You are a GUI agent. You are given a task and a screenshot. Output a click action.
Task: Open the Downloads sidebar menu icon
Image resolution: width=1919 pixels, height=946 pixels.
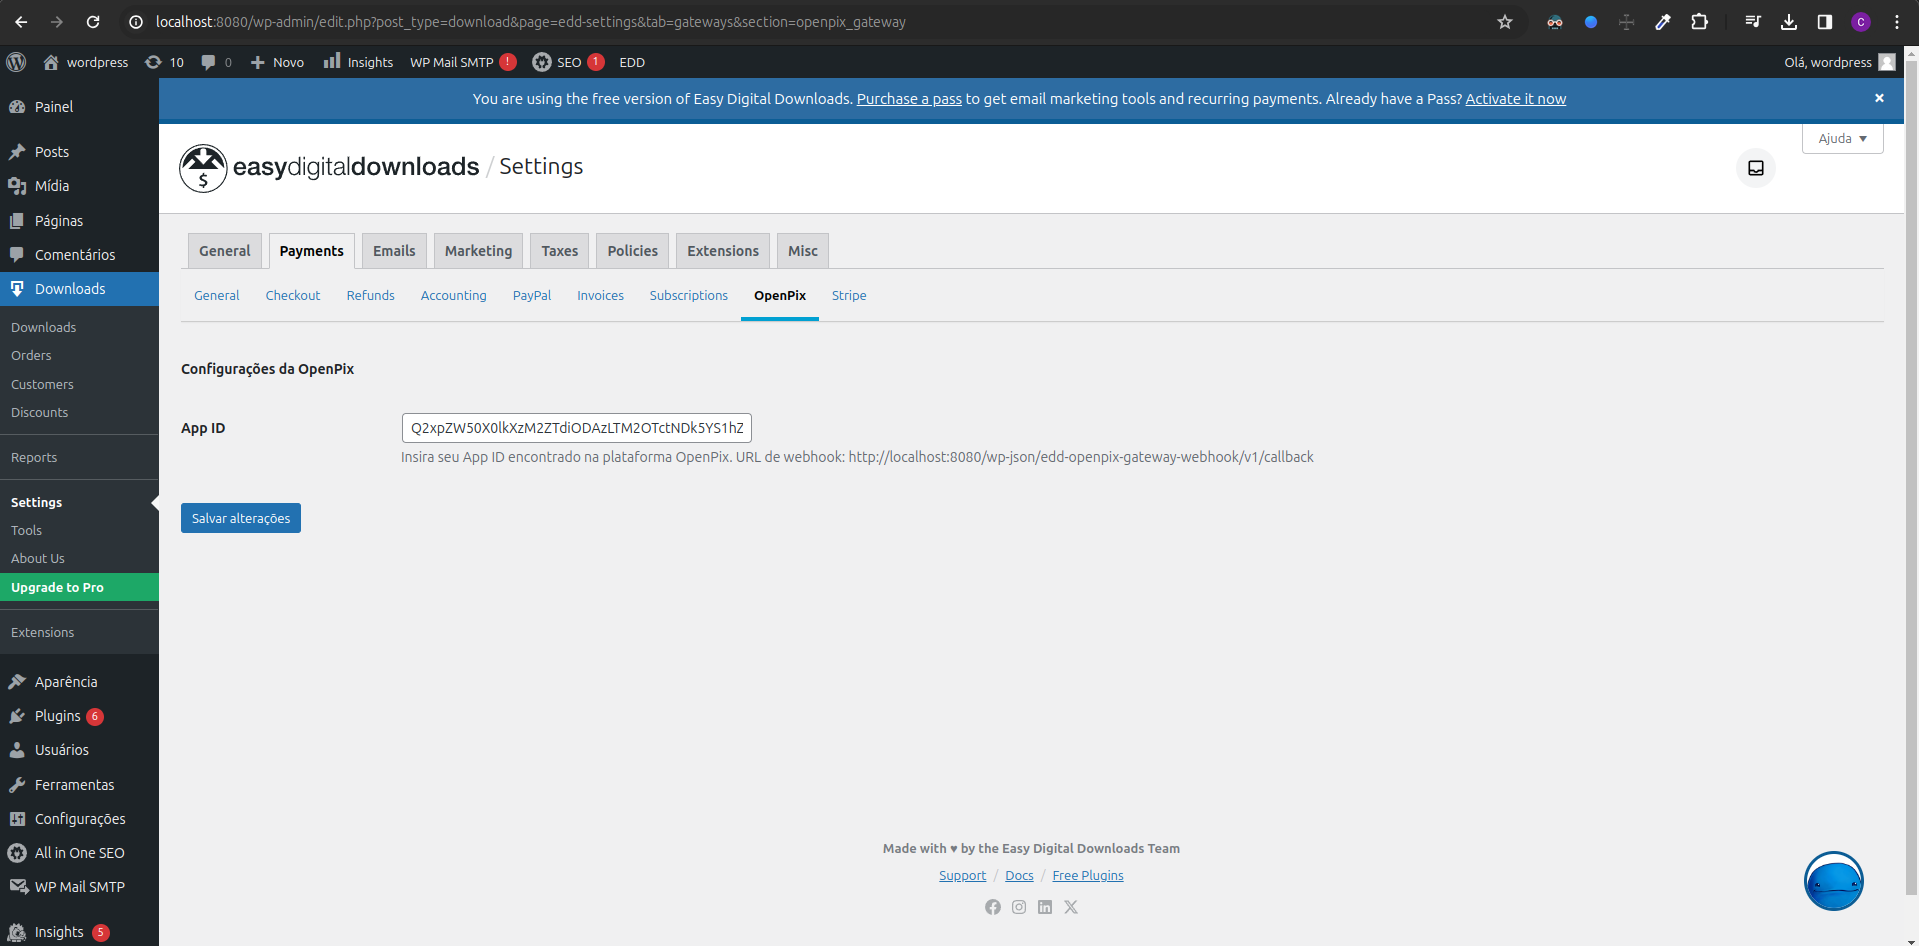17,289
